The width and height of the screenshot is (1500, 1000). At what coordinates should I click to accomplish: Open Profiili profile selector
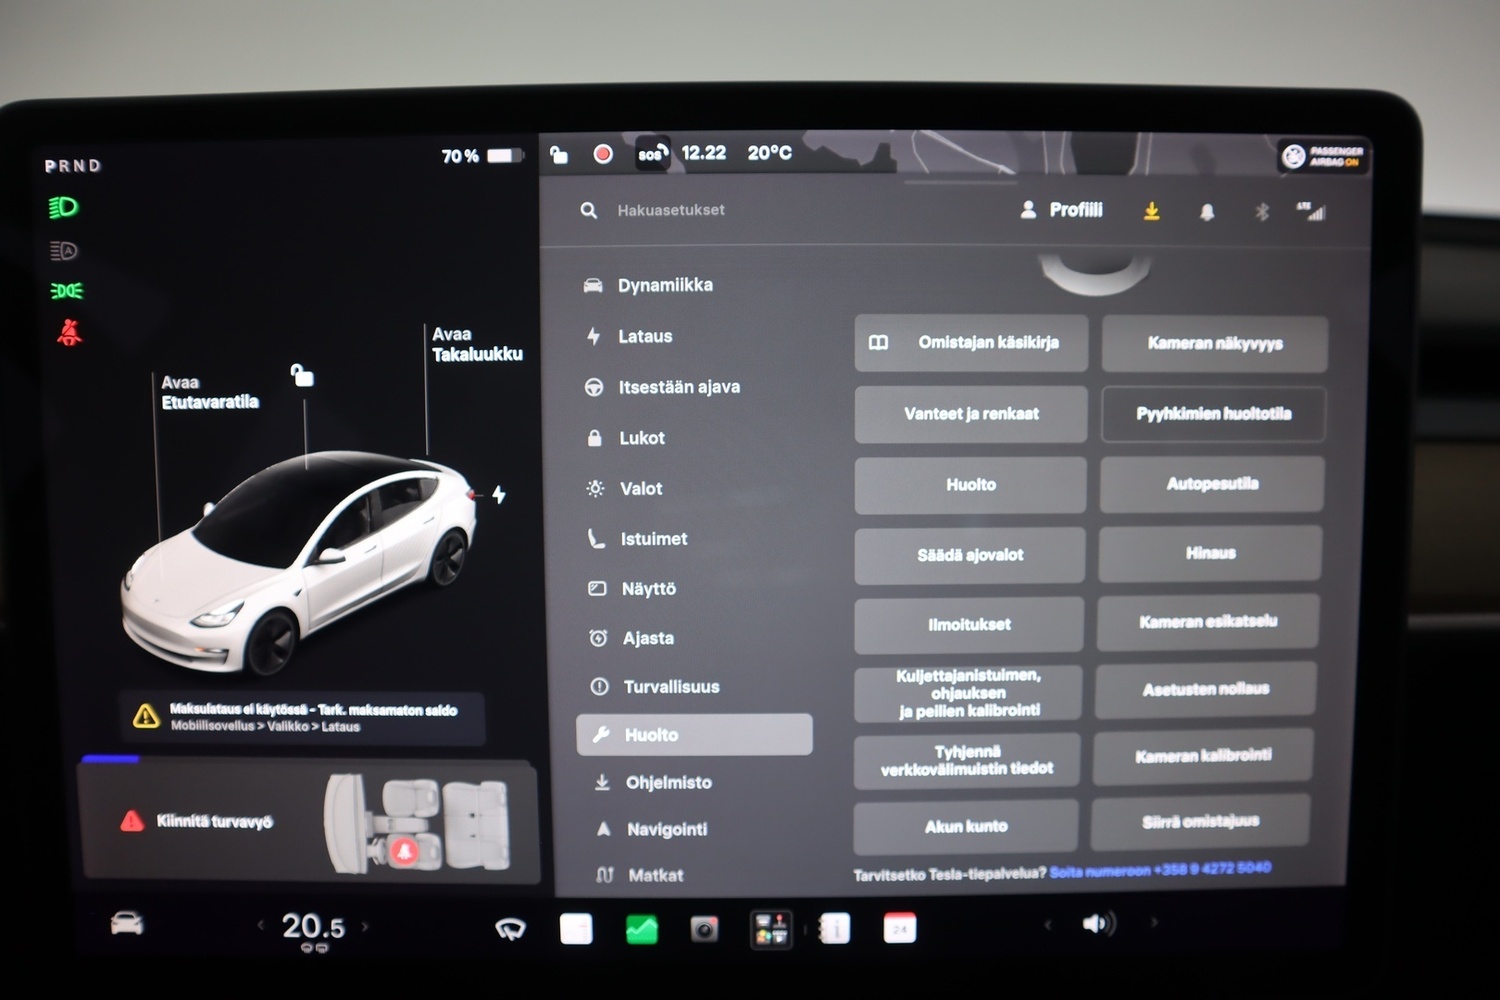click(1061, 210)
